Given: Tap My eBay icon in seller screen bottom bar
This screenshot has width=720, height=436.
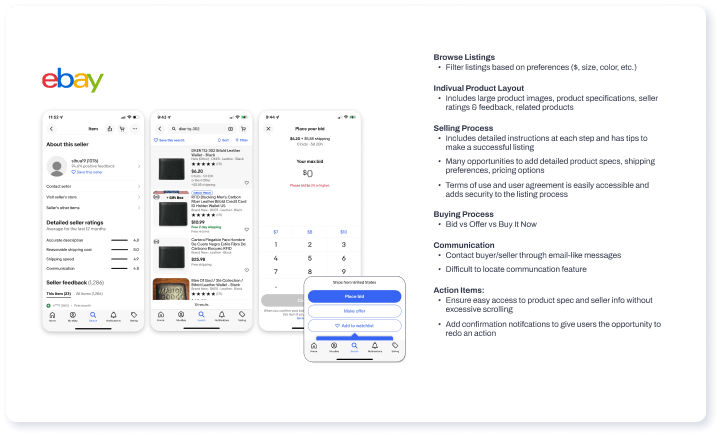Looking at the screenshot, I should pos(73,316).
